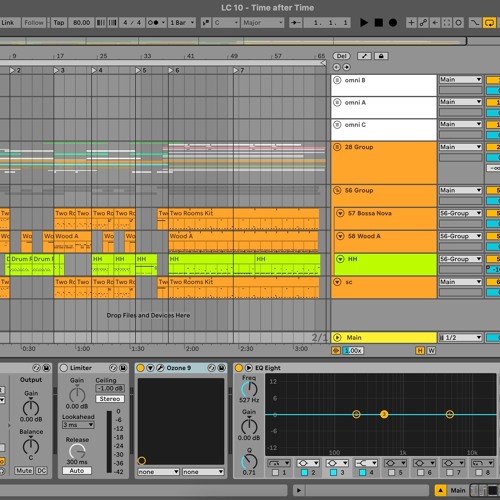Viewport: 500px width, 500px height.
Task: Click Re-enable Automation arrow icon
Action: (435, 23)
